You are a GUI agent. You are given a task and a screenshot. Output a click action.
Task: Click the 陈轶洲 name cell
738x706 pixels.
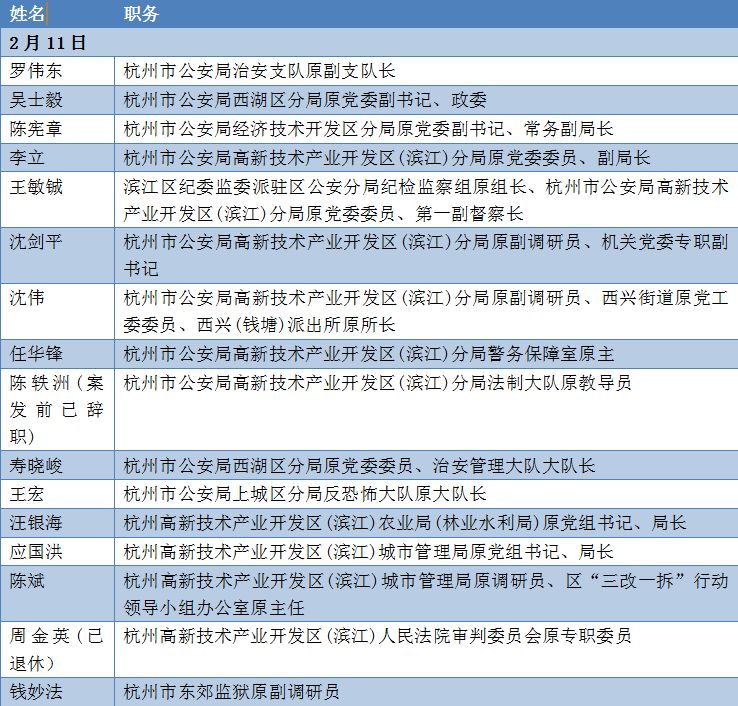click(x=56, y=409)
